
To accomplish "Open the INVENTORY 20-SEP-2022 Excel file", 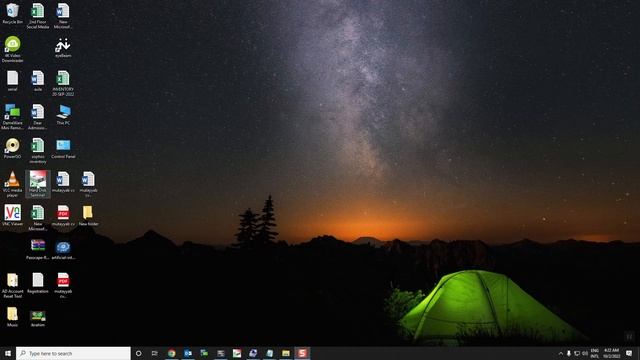I will click(63, 83).
